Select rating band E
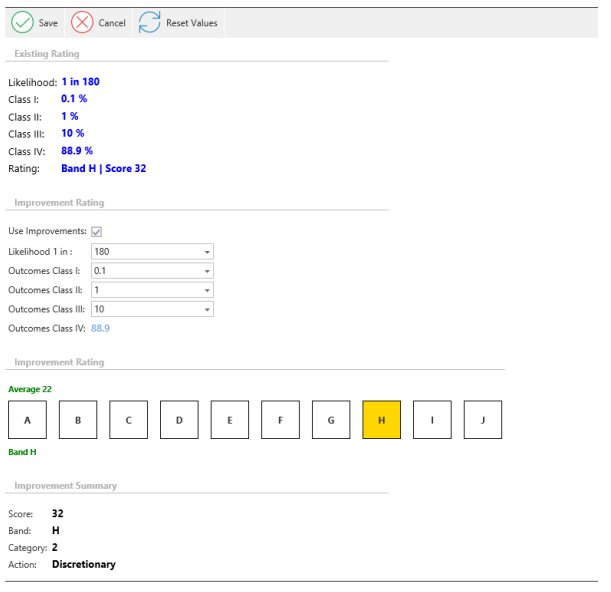This screenshot has width=611, height=592. [x=230, y=420]
